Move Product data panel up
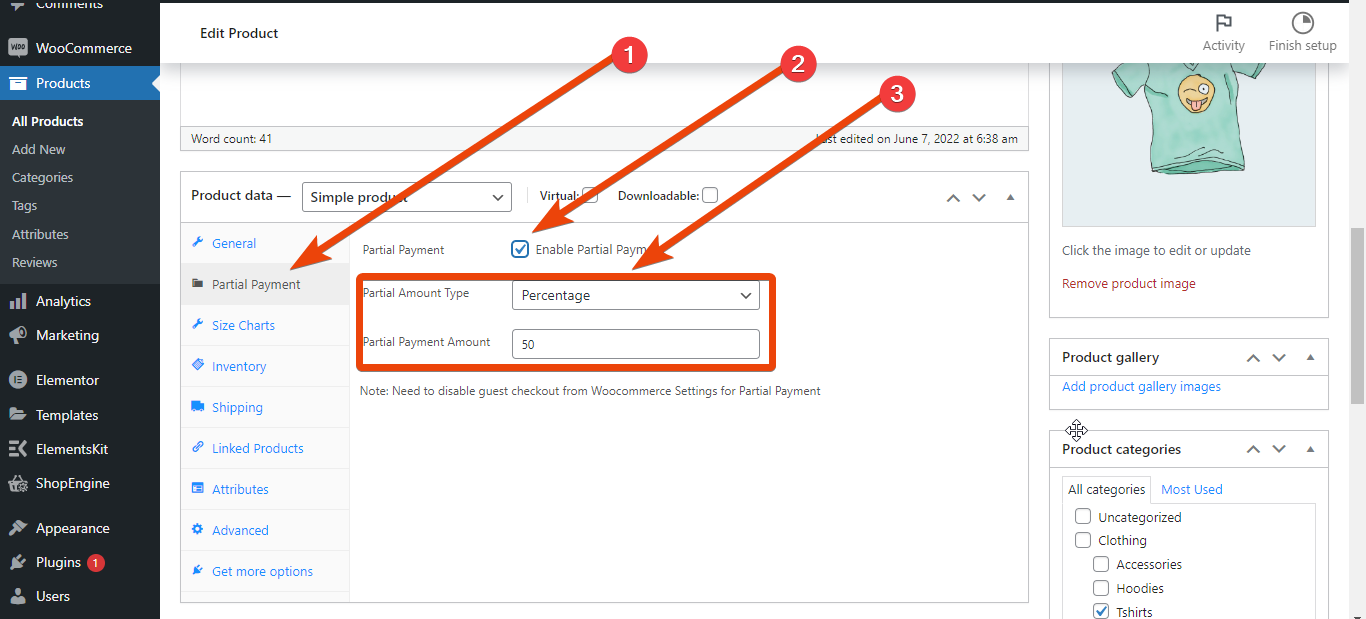Viewport: 1366px width, 619px height. pos(954,197)
